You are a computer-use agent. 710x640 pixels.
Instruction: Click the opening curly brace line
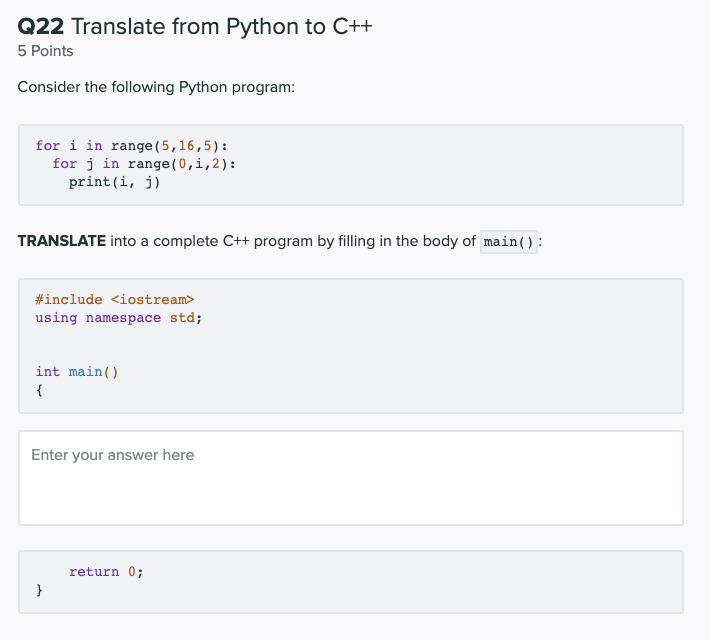pyautogui.click(x=39, y=390)
